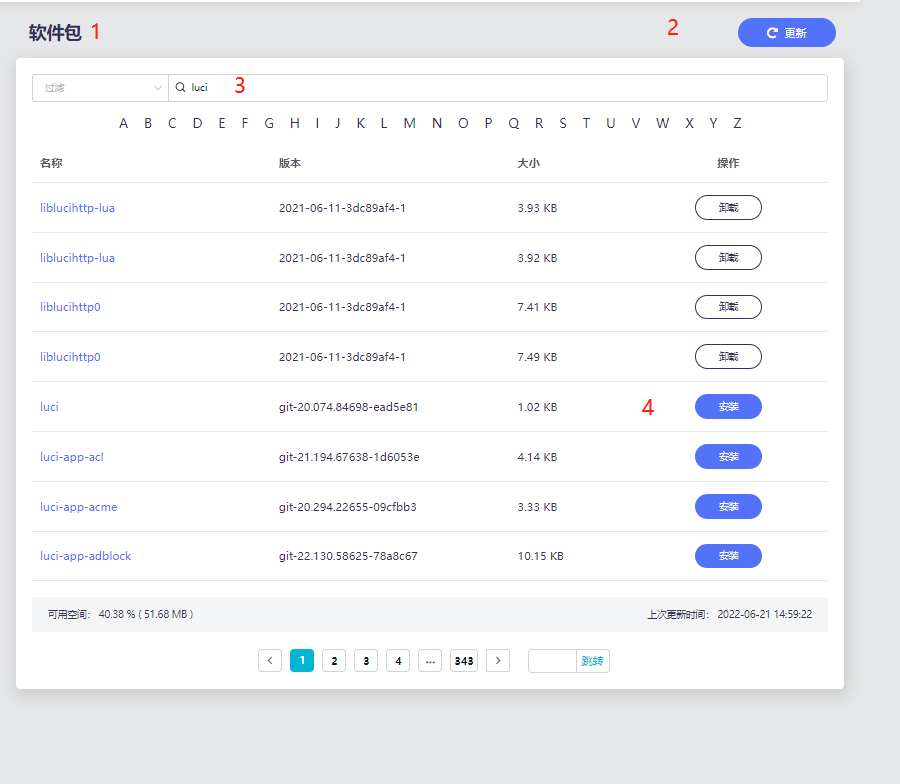Click the 跳转 jump button
The width and height of the screenshot is (900, 784).
592,661
